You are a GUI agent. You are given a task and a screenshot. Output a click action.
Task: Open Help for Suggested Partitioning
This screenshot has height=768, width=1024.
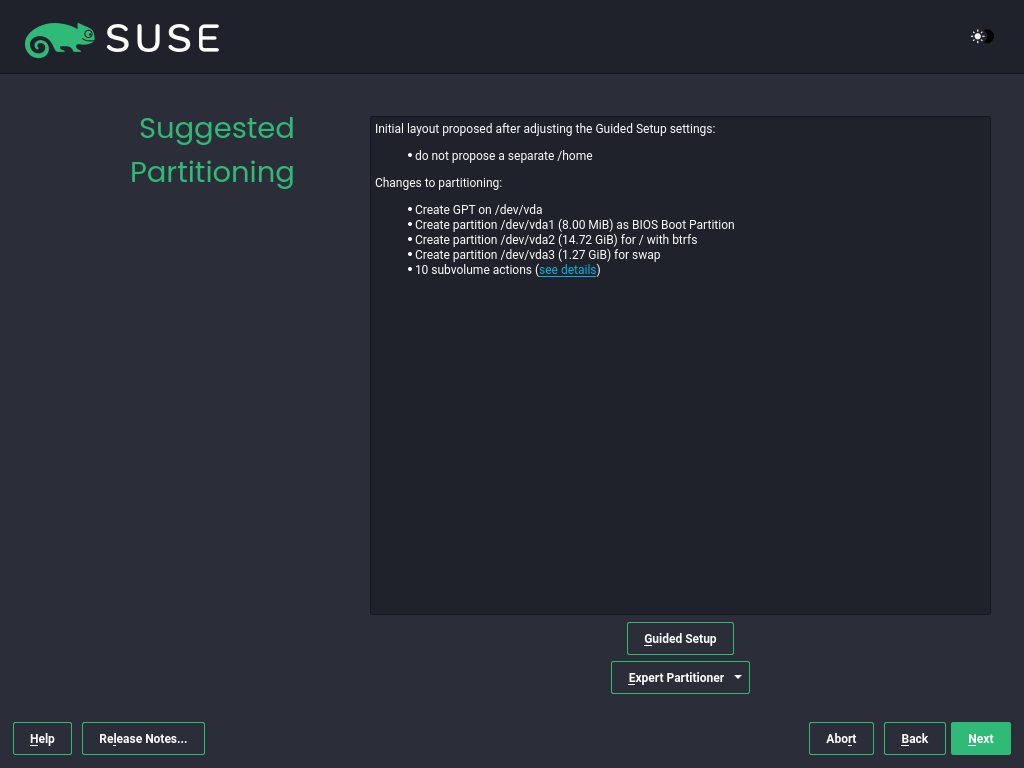(x=42, y=738)
